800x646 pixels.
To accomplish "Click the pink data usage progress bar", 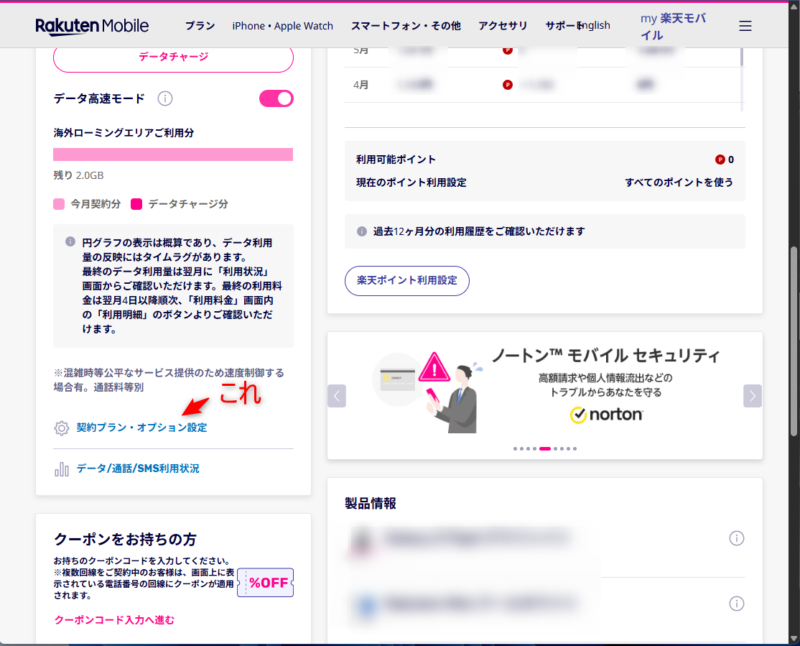I will click(x=173, y=154).
